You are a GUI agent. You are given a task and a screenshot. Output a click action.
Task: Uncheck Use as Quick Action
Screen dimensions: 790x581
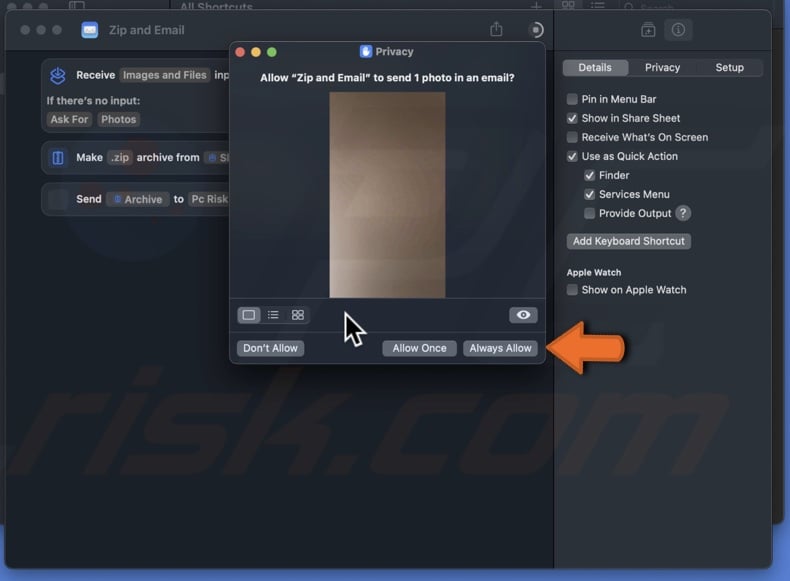click(x=572, y=156)
